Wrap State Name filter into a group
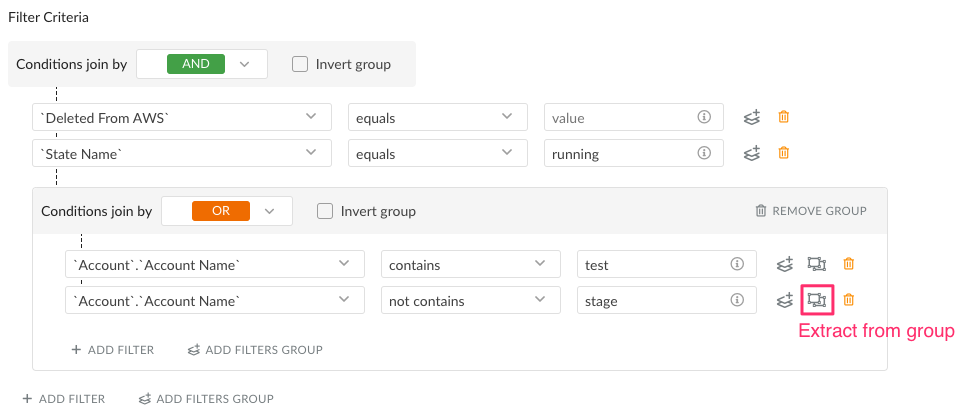The width and height of the screenshot is (973, 419). tap(752, 153)
